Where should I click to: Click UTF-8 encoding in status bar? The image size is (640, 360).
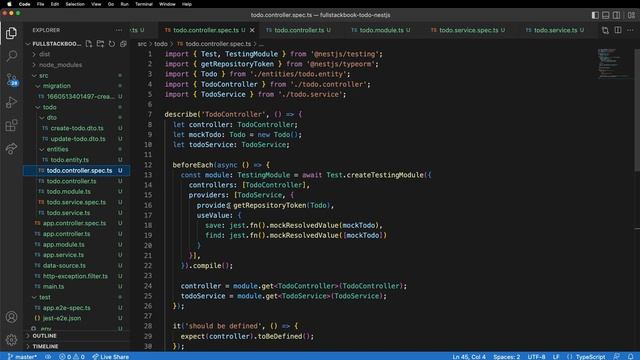tap(536, 356)
